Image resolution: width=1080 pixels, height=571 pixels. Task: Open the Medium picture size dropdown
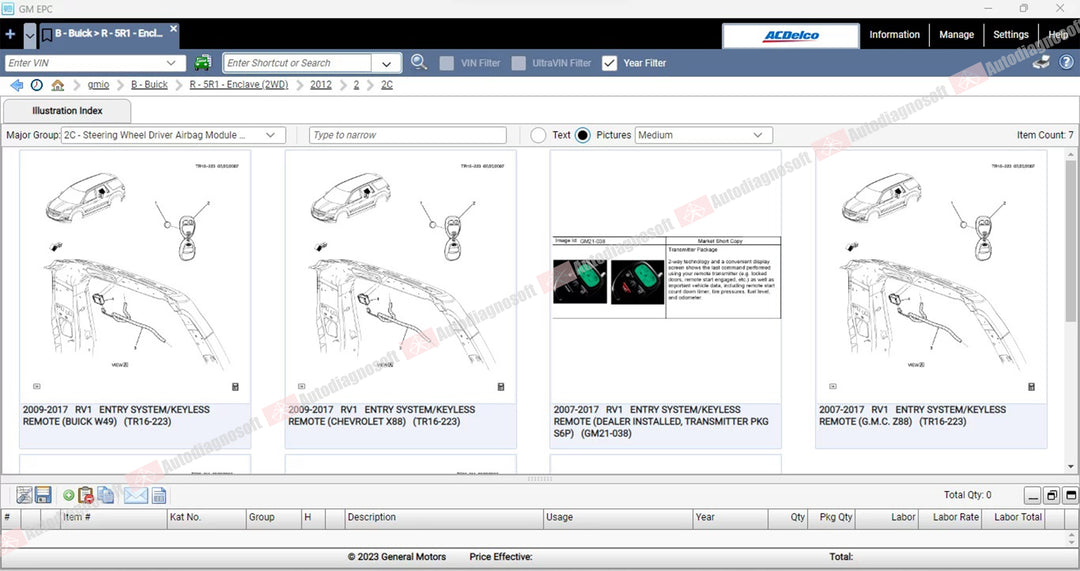click(x=703, y=135)
